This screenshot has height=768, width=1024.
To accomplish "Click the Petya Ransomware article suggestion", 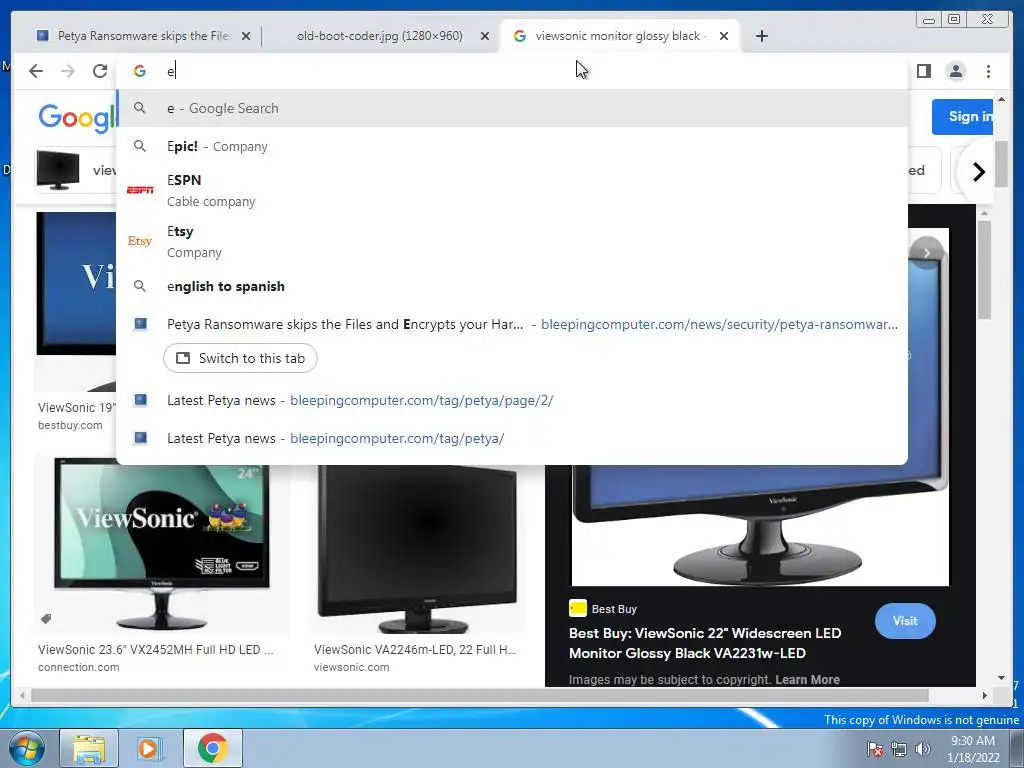I will click(x=512, y=324).
